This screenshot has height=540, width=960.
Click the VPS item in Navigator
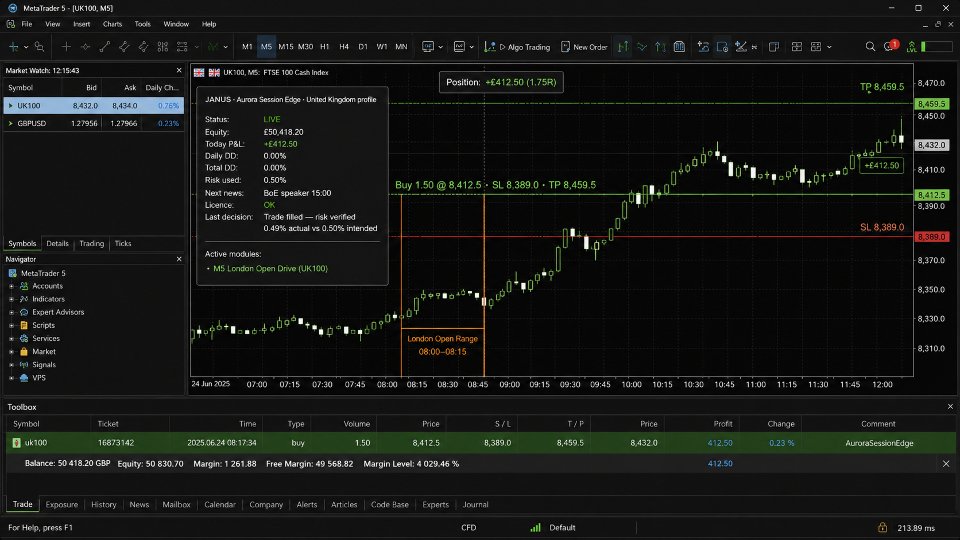click(39, 378)
